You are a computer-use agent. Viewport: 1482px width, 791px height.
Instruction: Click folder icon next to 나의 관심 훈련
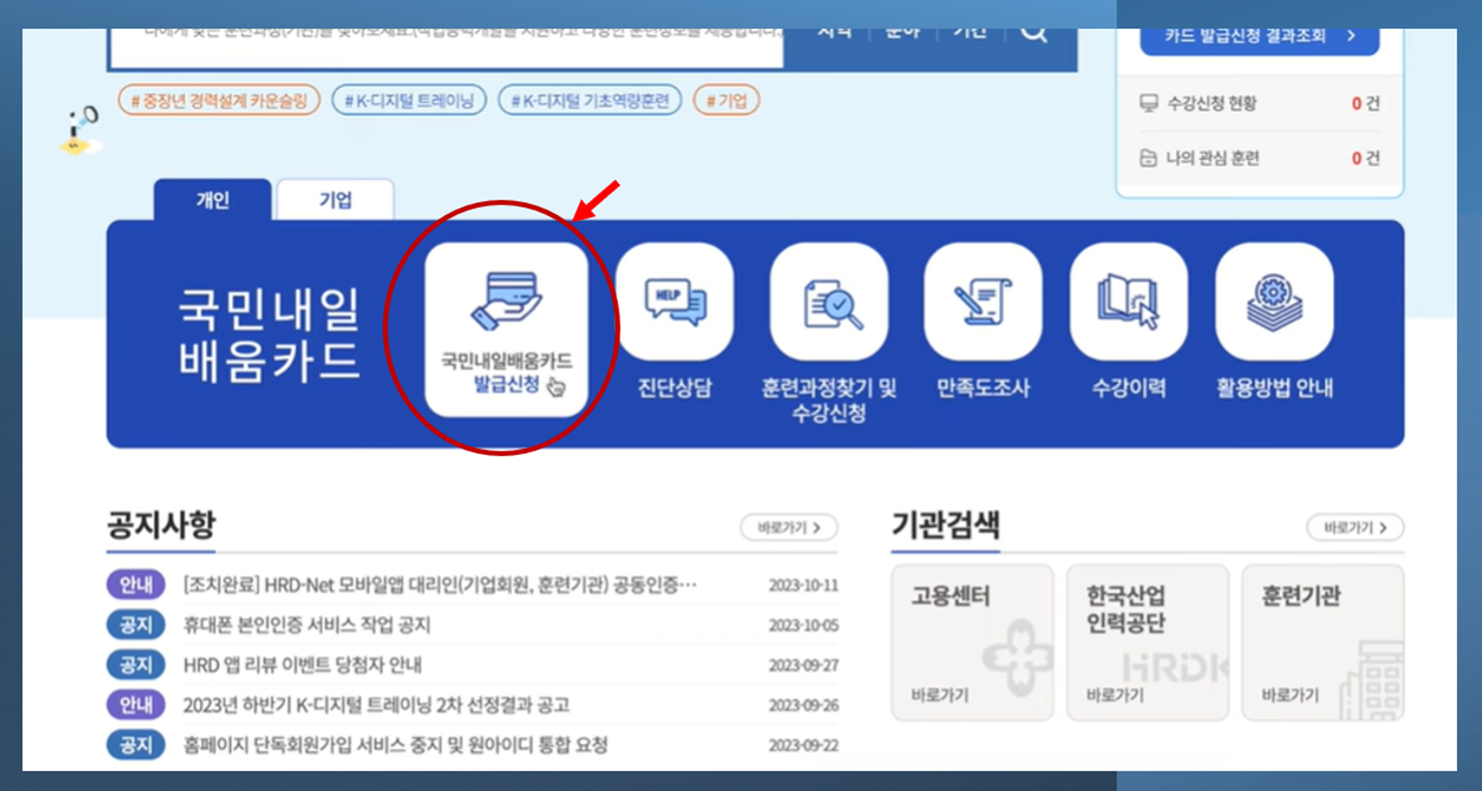tap(1148, 158)
